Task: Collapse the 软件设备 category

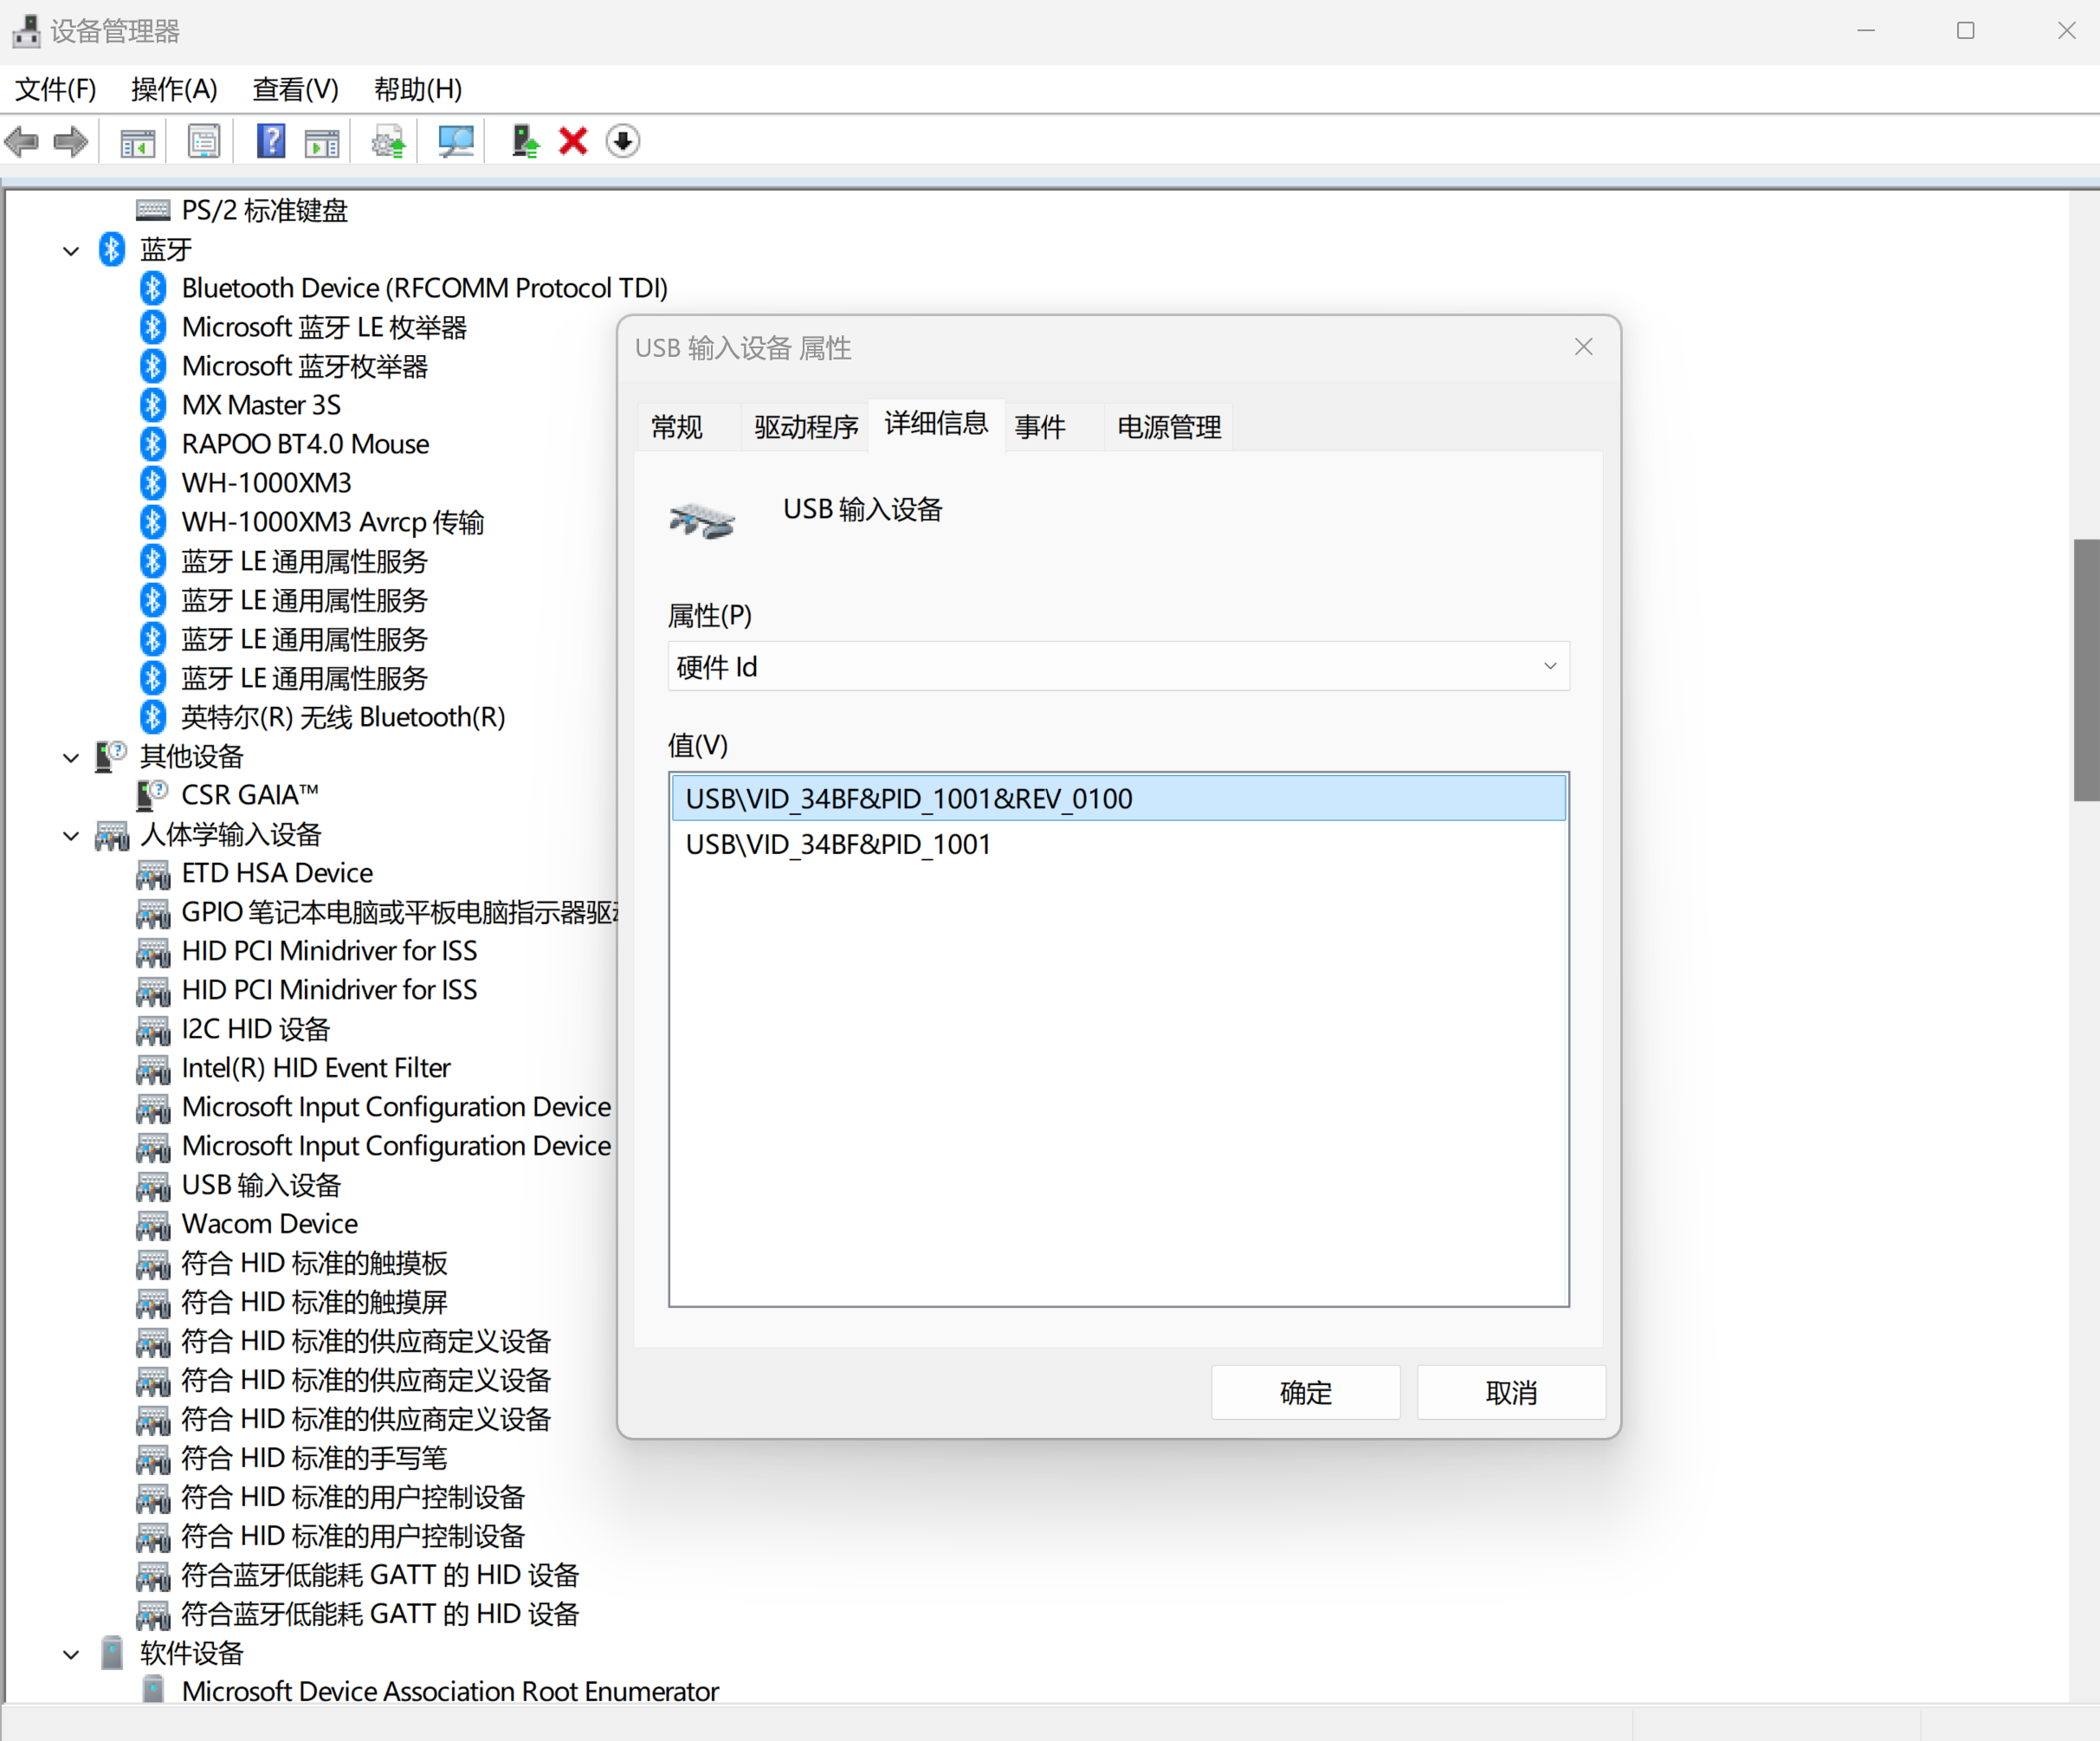Action: pyautogui.click(x=71, y=1654)
